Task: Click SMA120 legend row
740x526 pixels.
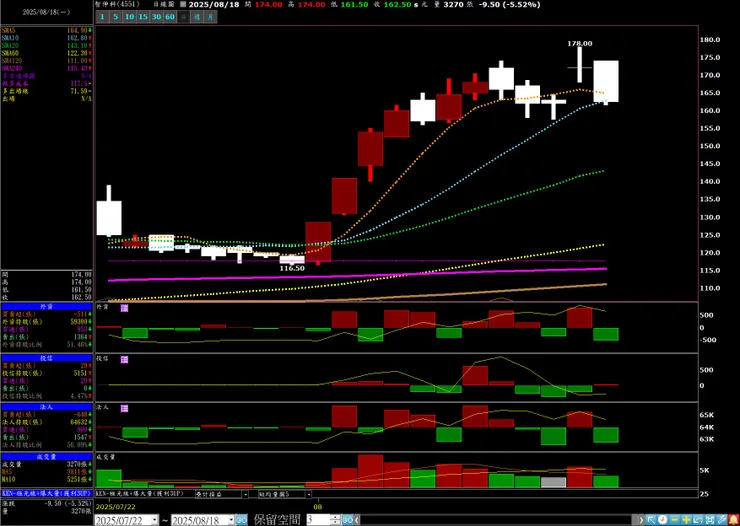Action: (47, 60)
